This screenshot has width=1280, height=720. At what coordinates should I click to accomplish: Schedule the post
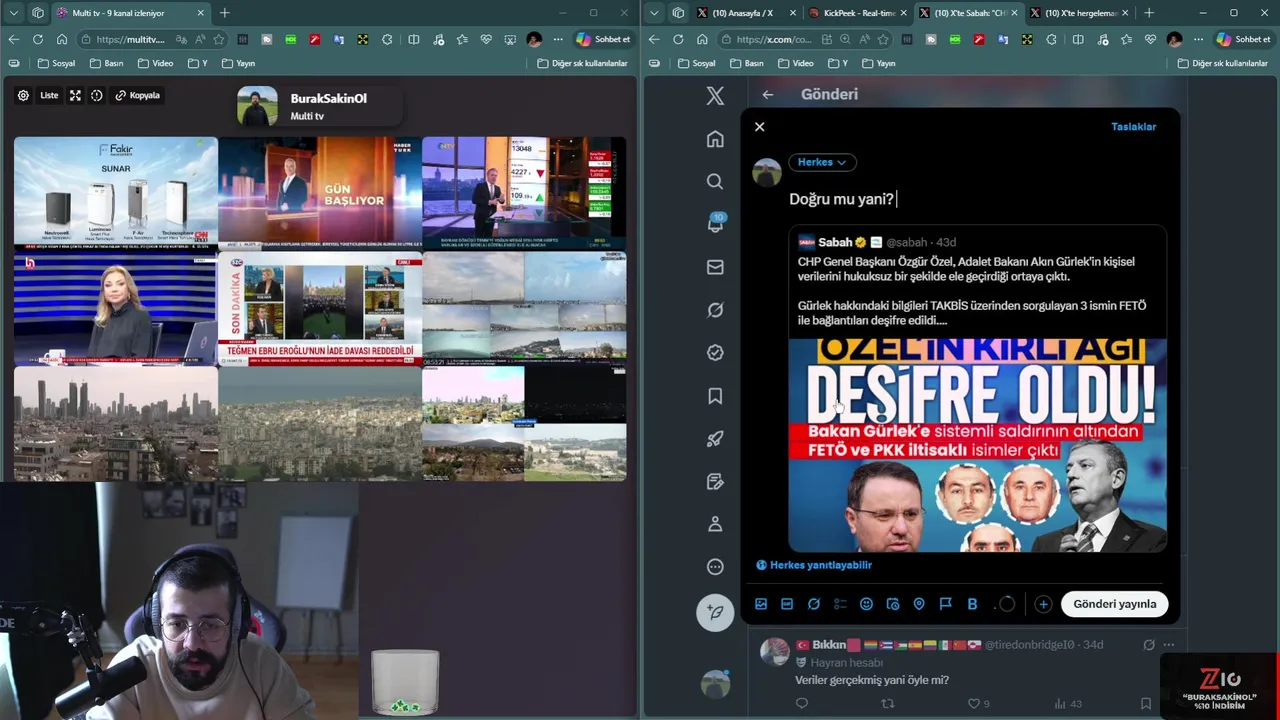click(893, 604)
